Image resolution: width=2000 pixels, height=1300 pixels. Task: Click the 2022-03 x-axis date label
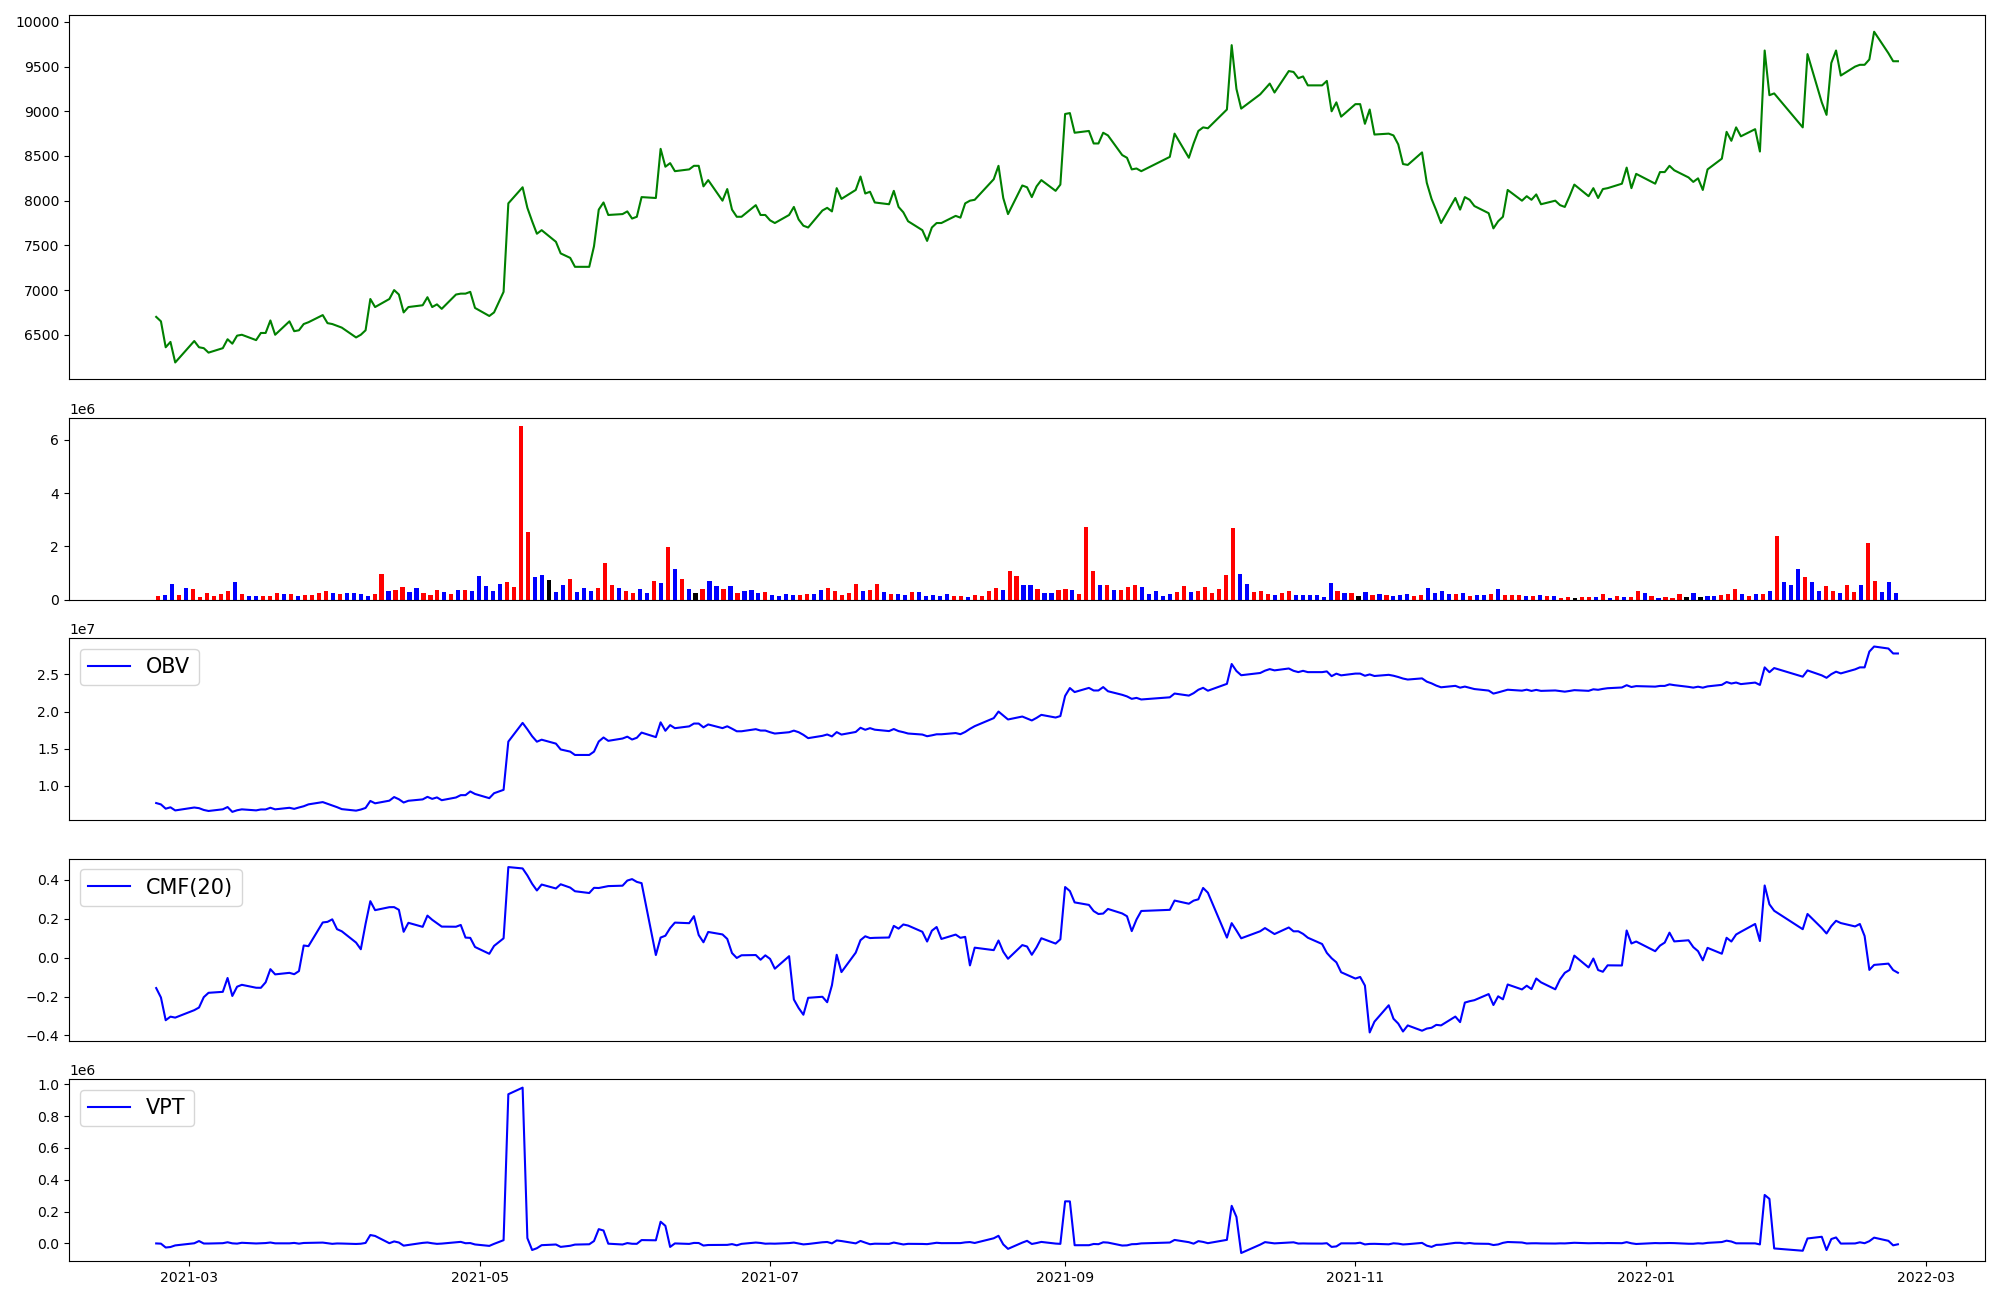[1925, 1277]
